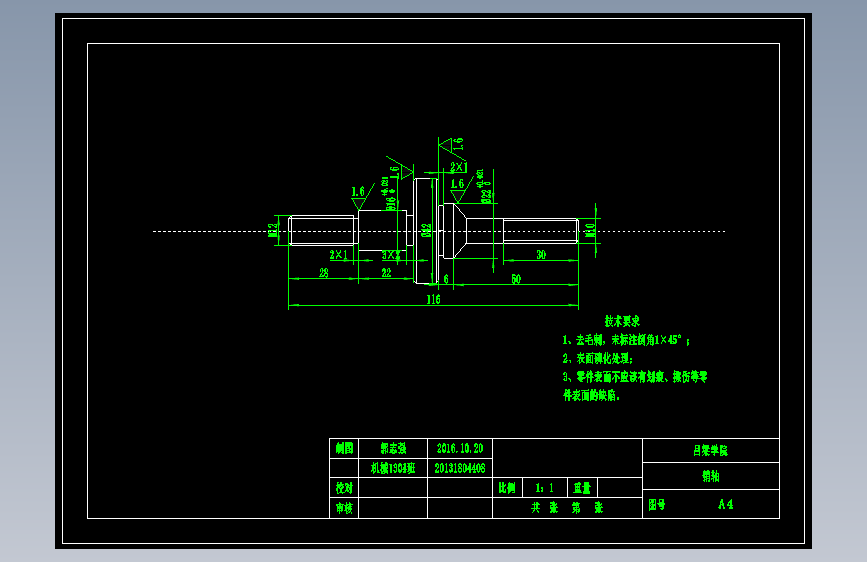Pick the 6 width dimension
867x562 pixels.
click(446, 279)
